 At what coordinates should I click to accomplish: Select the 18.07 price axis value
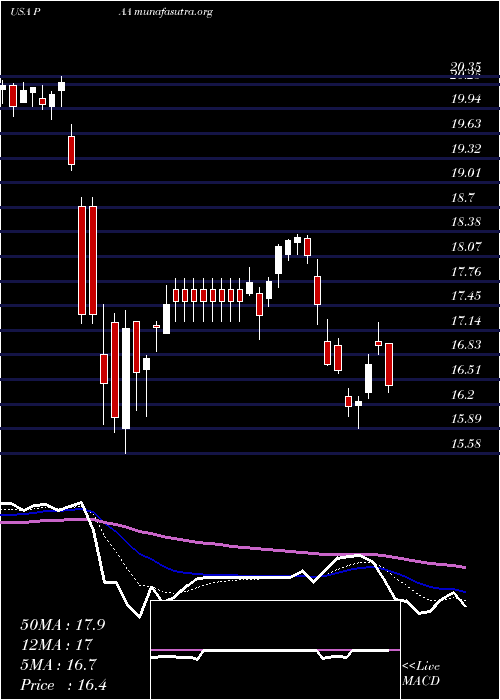click(466, 246)
